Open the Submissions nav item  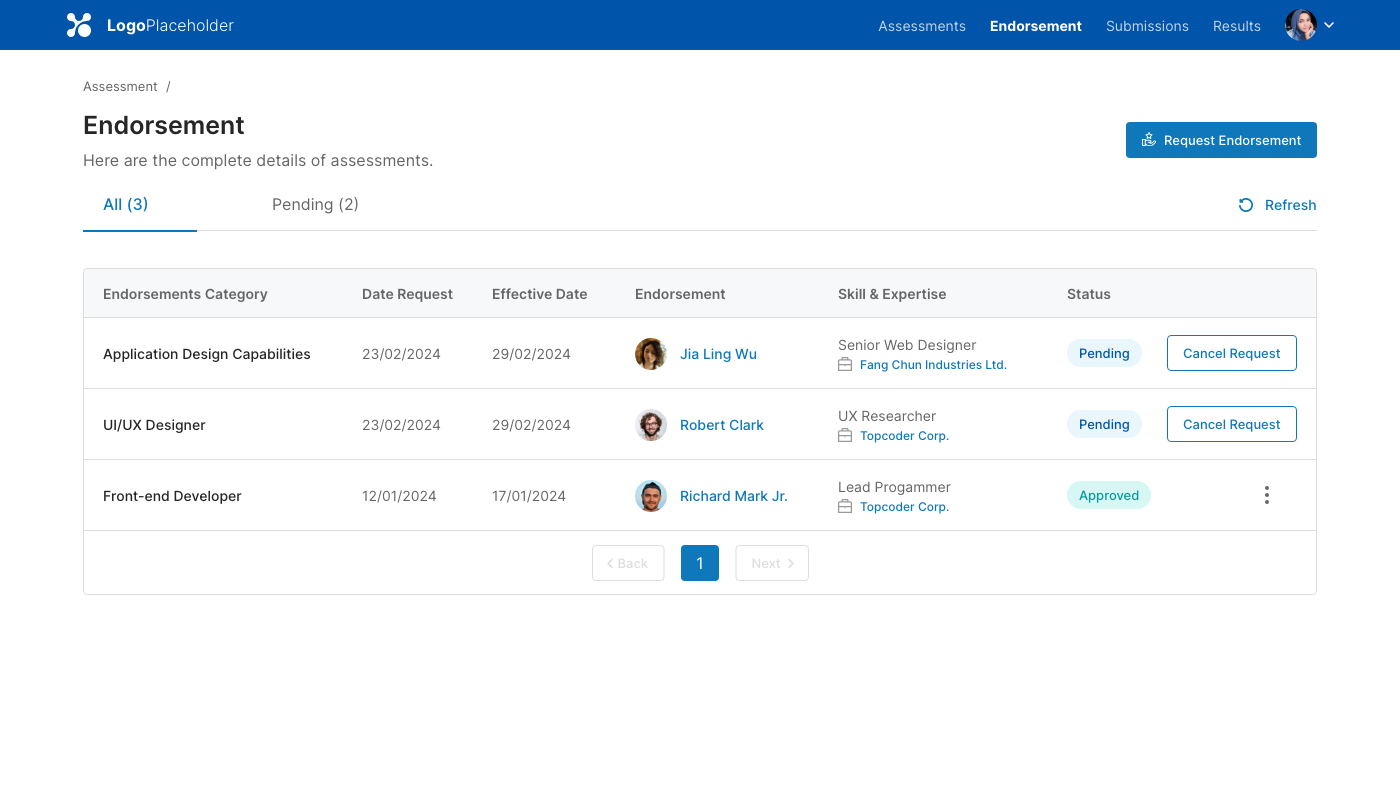click(x=1147, y=26)
